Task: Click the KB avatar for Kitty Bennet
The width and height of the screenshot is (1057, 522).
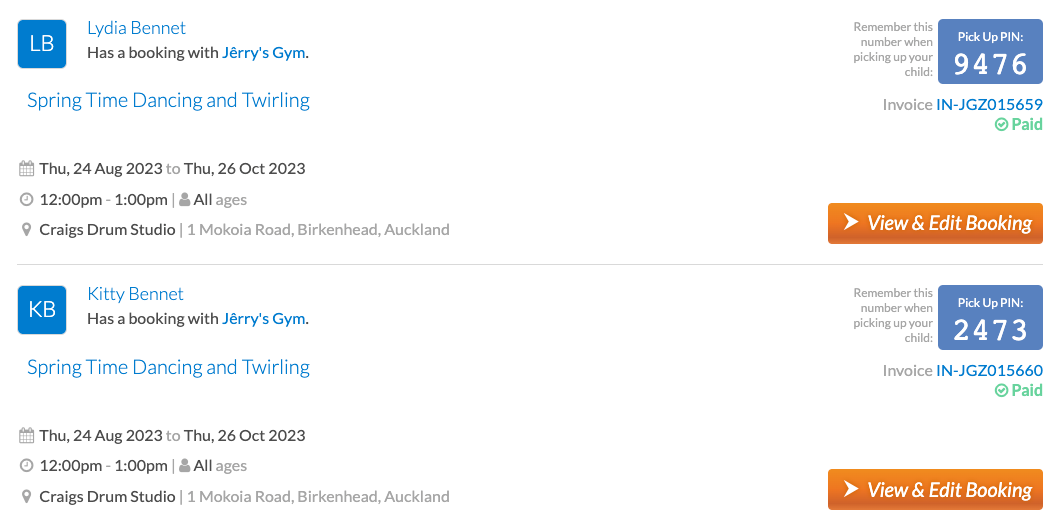Action: 42,310
